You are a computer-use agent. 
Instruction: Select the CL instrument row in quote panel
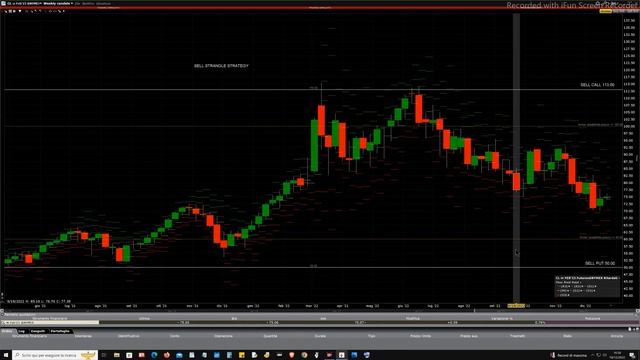(320, 322)
